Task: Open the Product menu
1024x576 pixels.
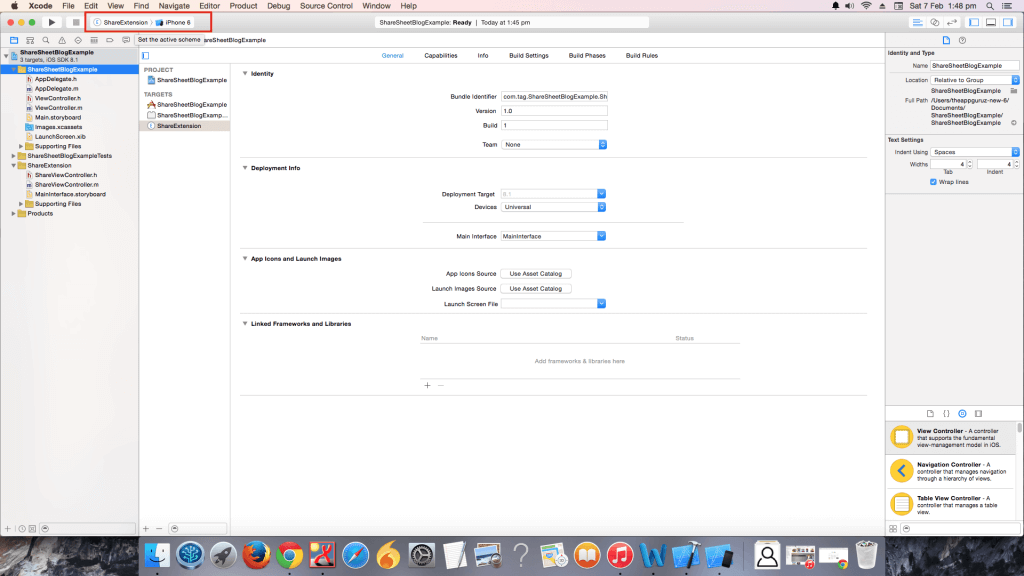Action: click(x=243, y=6)
